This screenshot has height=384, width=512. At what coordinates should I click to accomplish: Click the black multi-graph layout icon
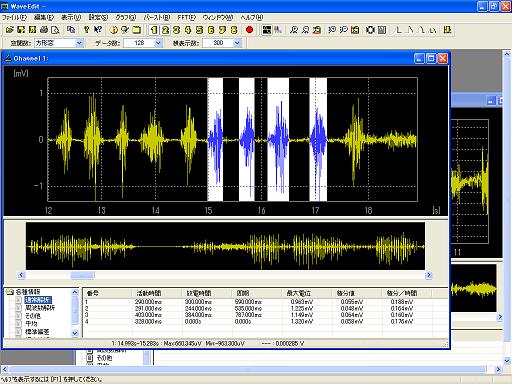[267, 30]
